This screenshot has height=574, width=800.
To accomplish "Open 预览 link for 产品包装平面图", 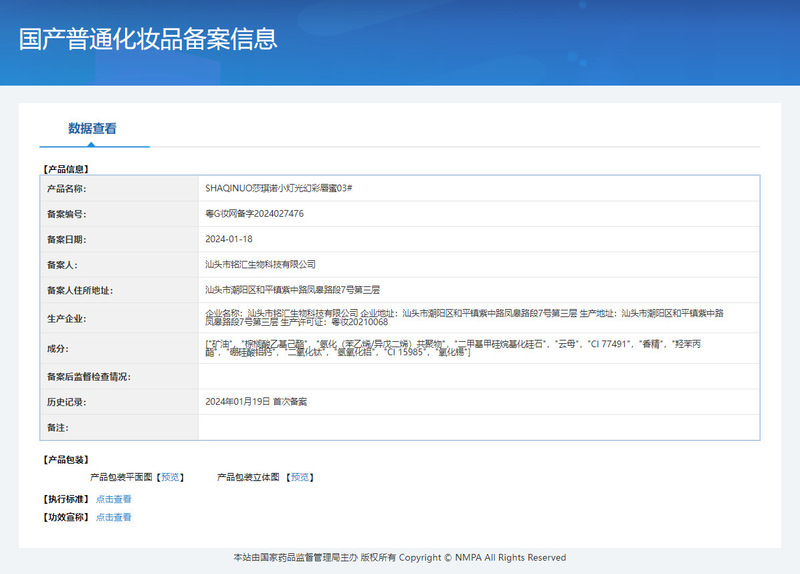I will (170, 477).
